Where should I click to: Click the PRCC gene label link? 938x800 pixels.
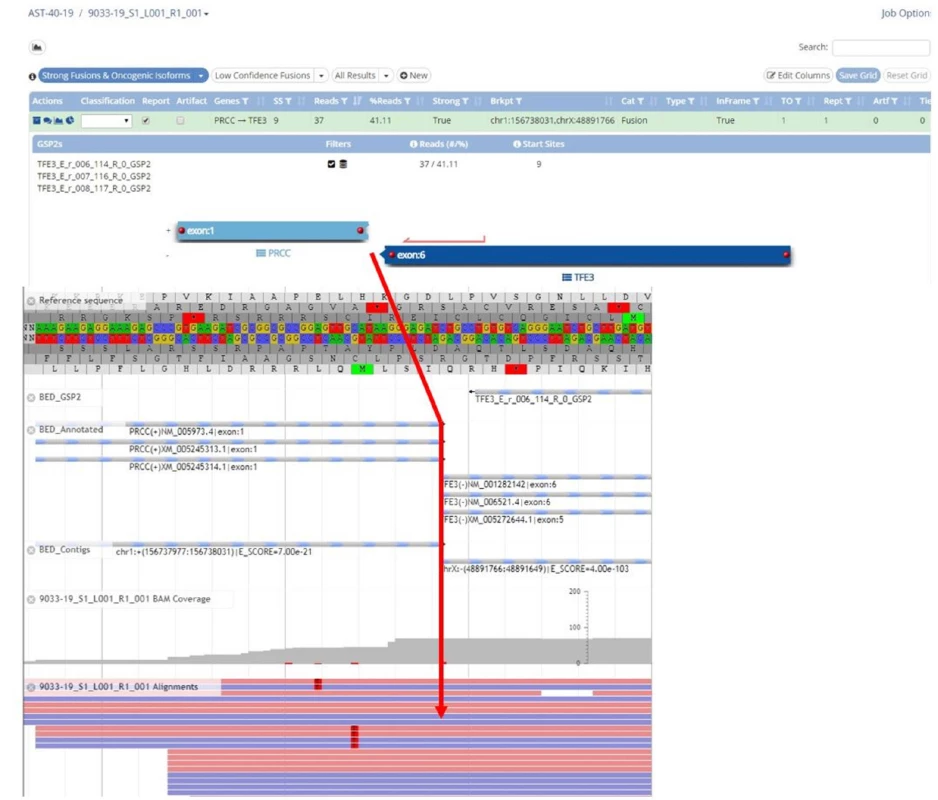point(279,253)
